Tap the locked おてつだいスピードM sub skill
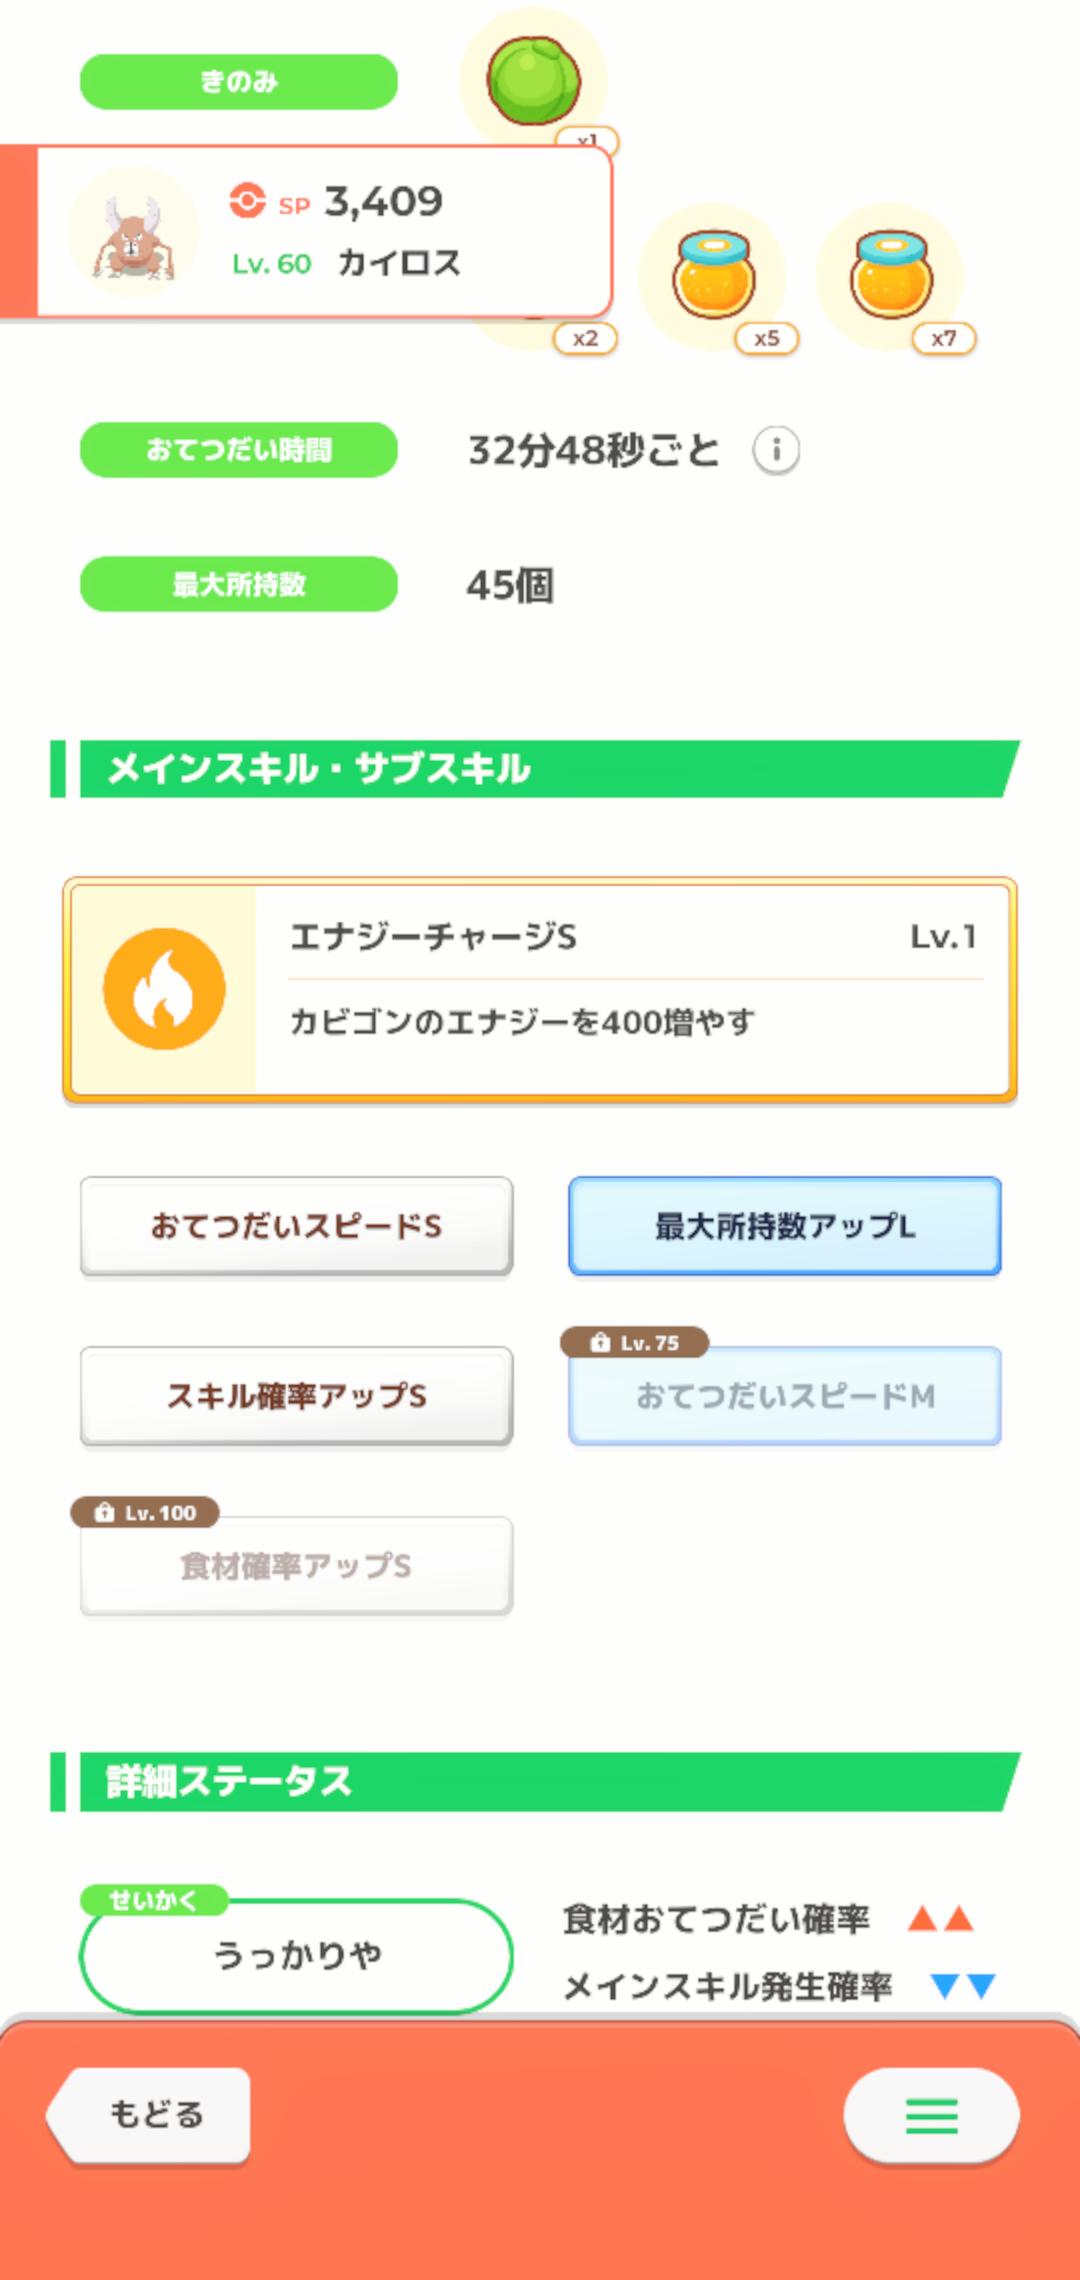This screenshot has width=1080, height=2280. pos(785,1396)
